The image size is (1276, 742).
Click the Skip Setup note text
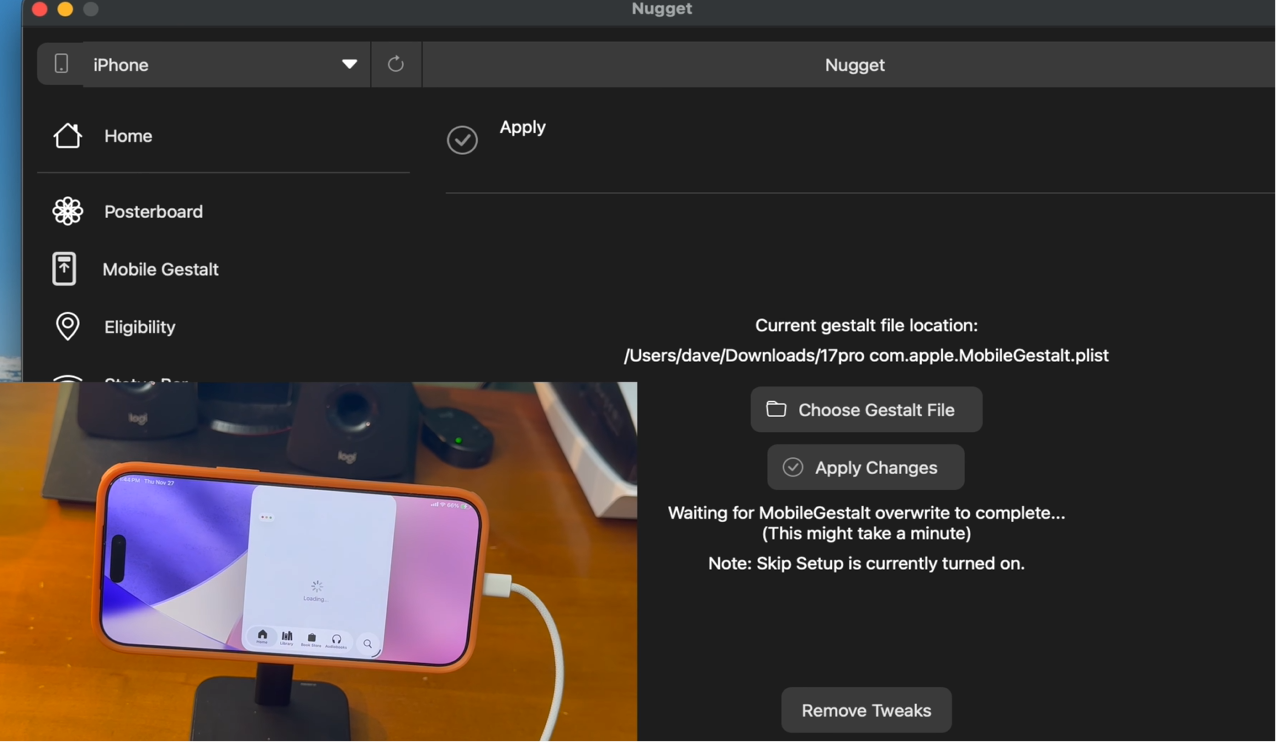click(x=866, y=564)
